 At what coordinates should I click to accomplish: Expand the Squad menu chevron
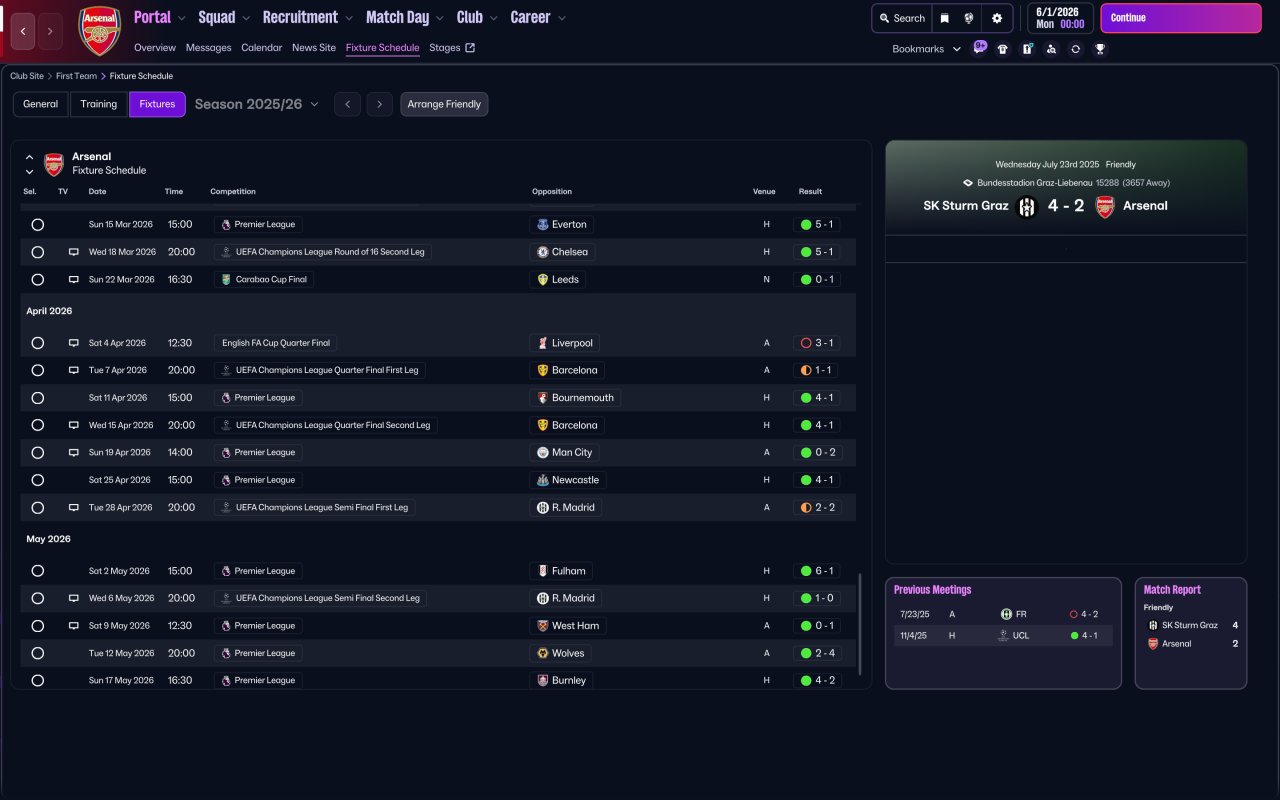coord(243,18)
